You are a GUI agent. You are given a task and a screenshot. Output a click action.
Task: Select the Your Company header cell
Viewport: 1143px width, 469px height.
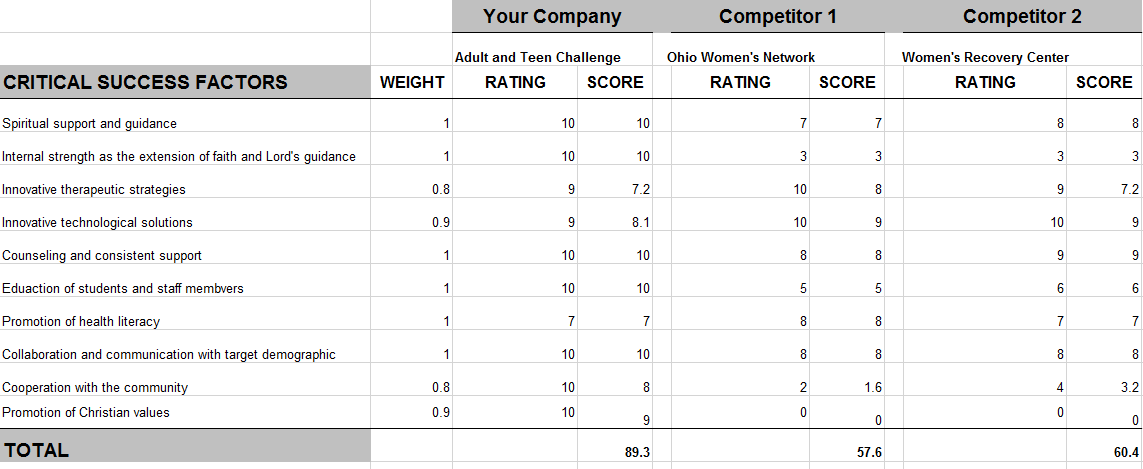[552, 16]
